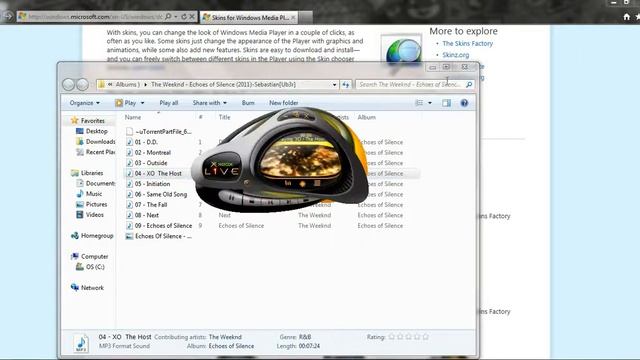Refresh the Explorer folder view
This screenshot has width=640, height=360.
pyautogui.click(x=346, y=84)
